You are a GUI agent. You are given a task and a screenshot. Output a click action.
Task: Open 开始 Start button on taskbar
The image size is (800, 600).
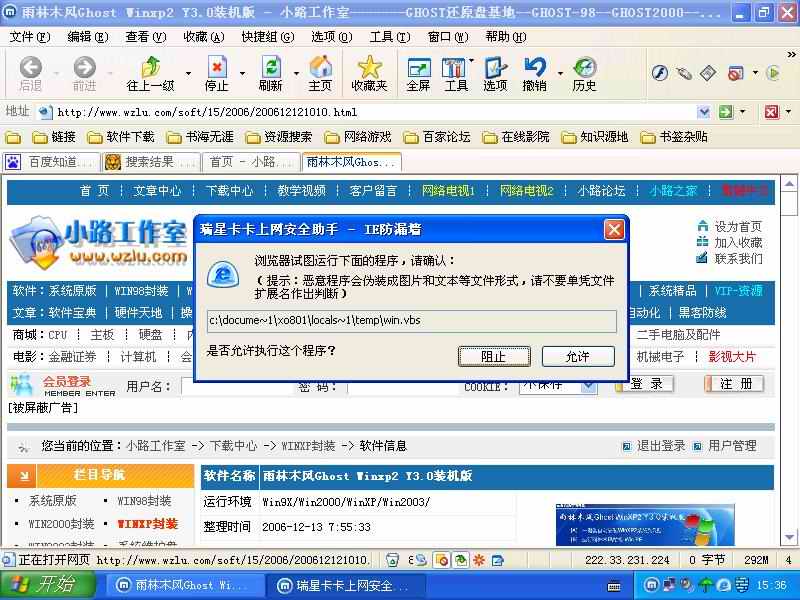point(47,585)
